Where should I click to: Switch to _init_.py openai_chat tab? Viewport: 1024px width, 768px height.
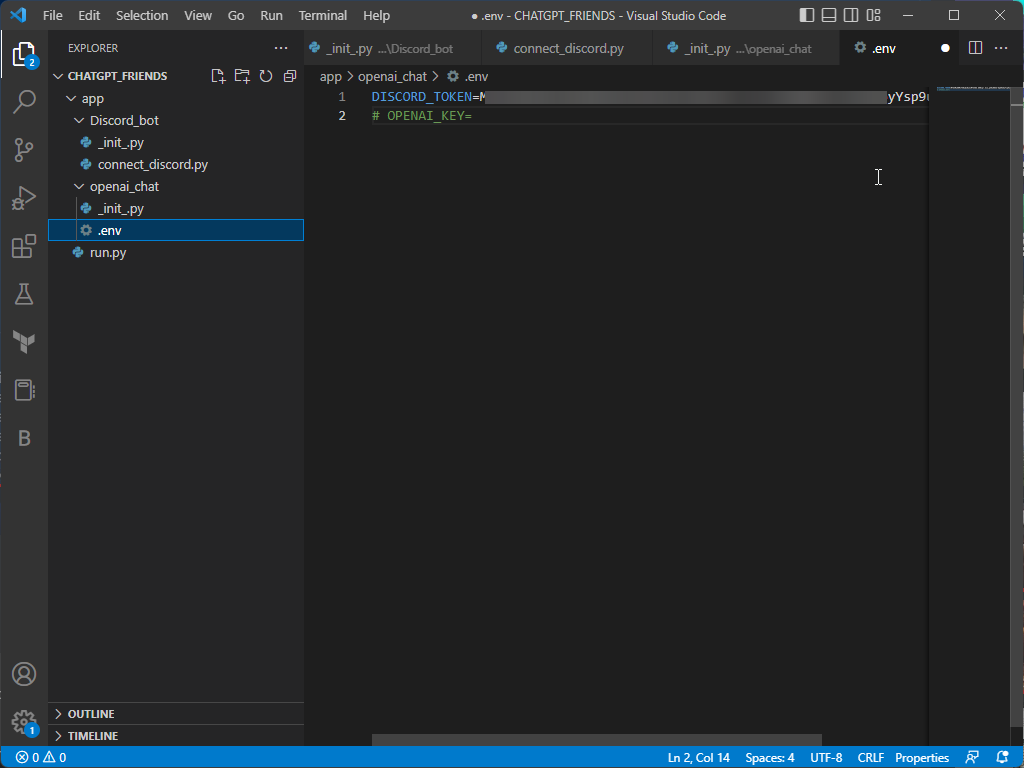click(x=746, y=48)
